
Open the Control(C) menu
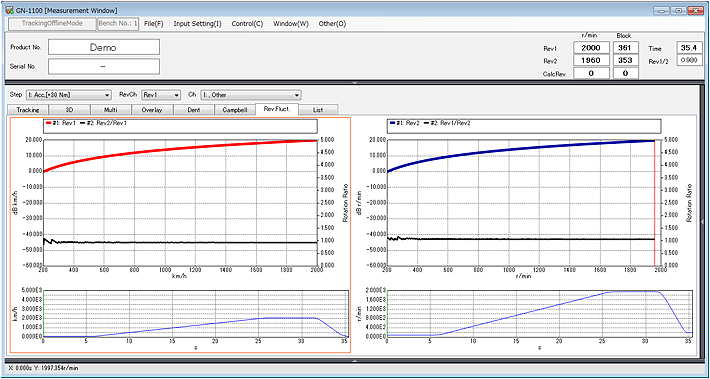pyautogui.click(x=247, y=24)
